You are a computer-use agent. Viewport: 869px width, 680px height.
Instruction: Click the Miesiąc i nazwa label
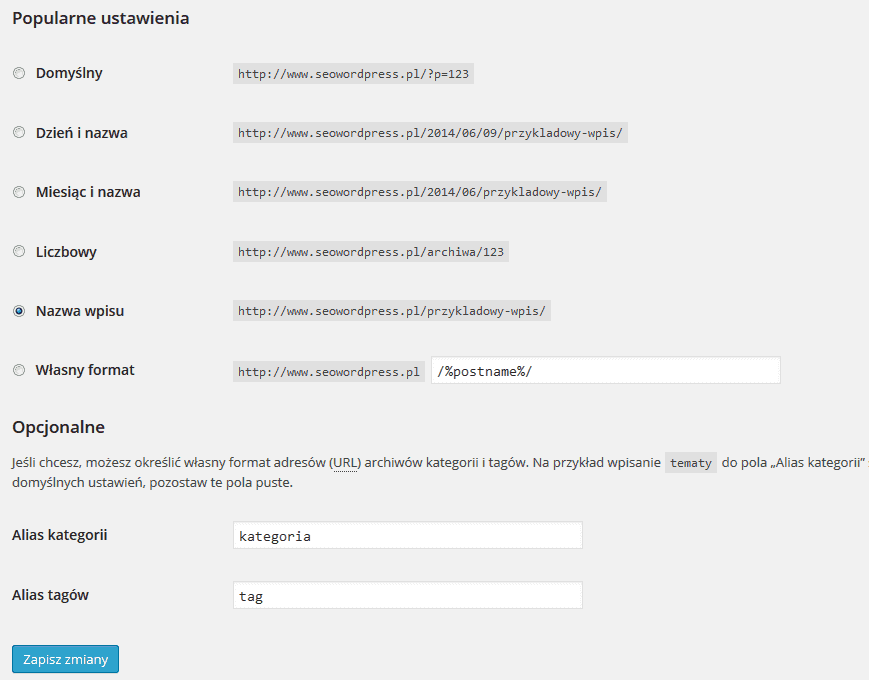pyautogui.click(x=88, y=192)
